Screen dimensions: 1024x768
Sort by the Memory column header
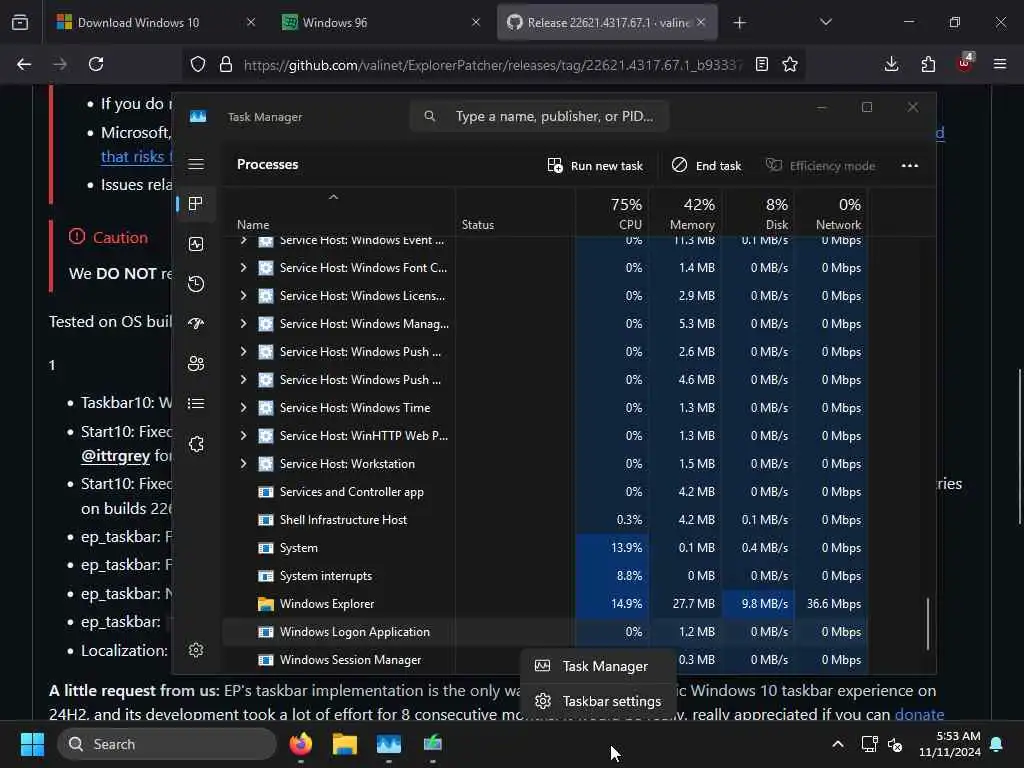[686, 214]
